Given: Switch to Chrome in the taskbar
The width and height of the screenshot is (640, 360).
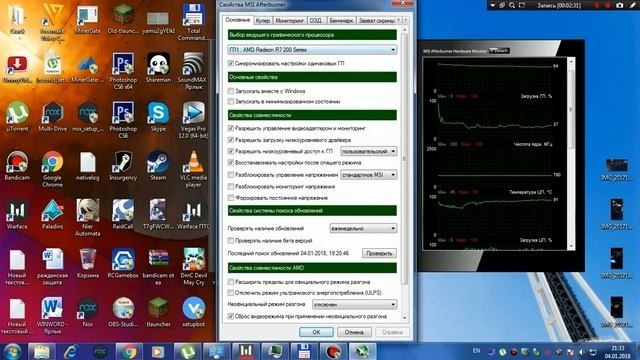Looking at the screenshot, I should [x=129, y=351].
